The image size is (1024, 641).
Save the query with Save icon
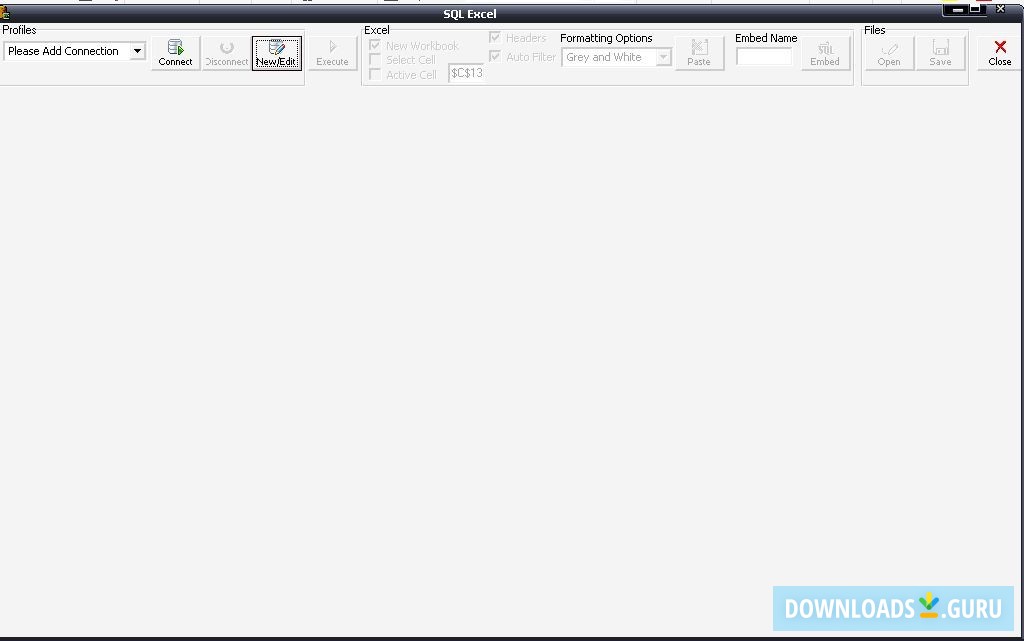pyautogui.click(x=940, y=53)
